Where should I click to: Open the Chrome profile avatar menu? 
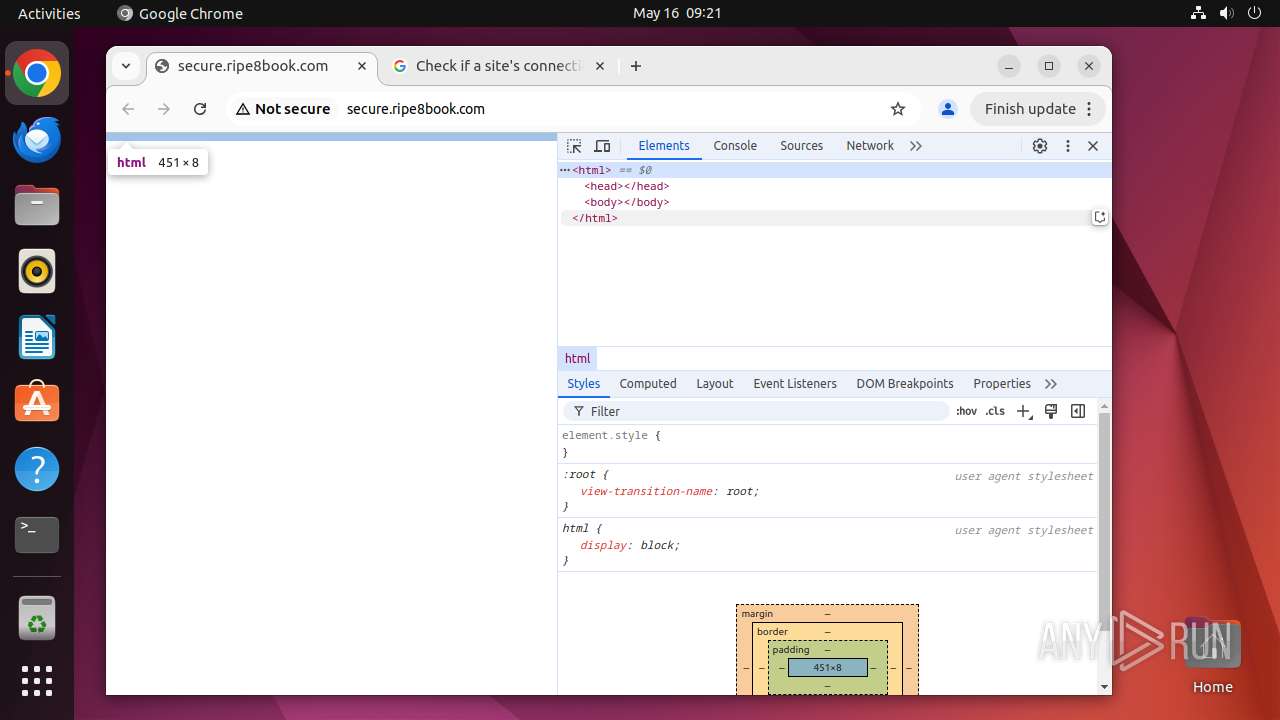click(948, 109)
